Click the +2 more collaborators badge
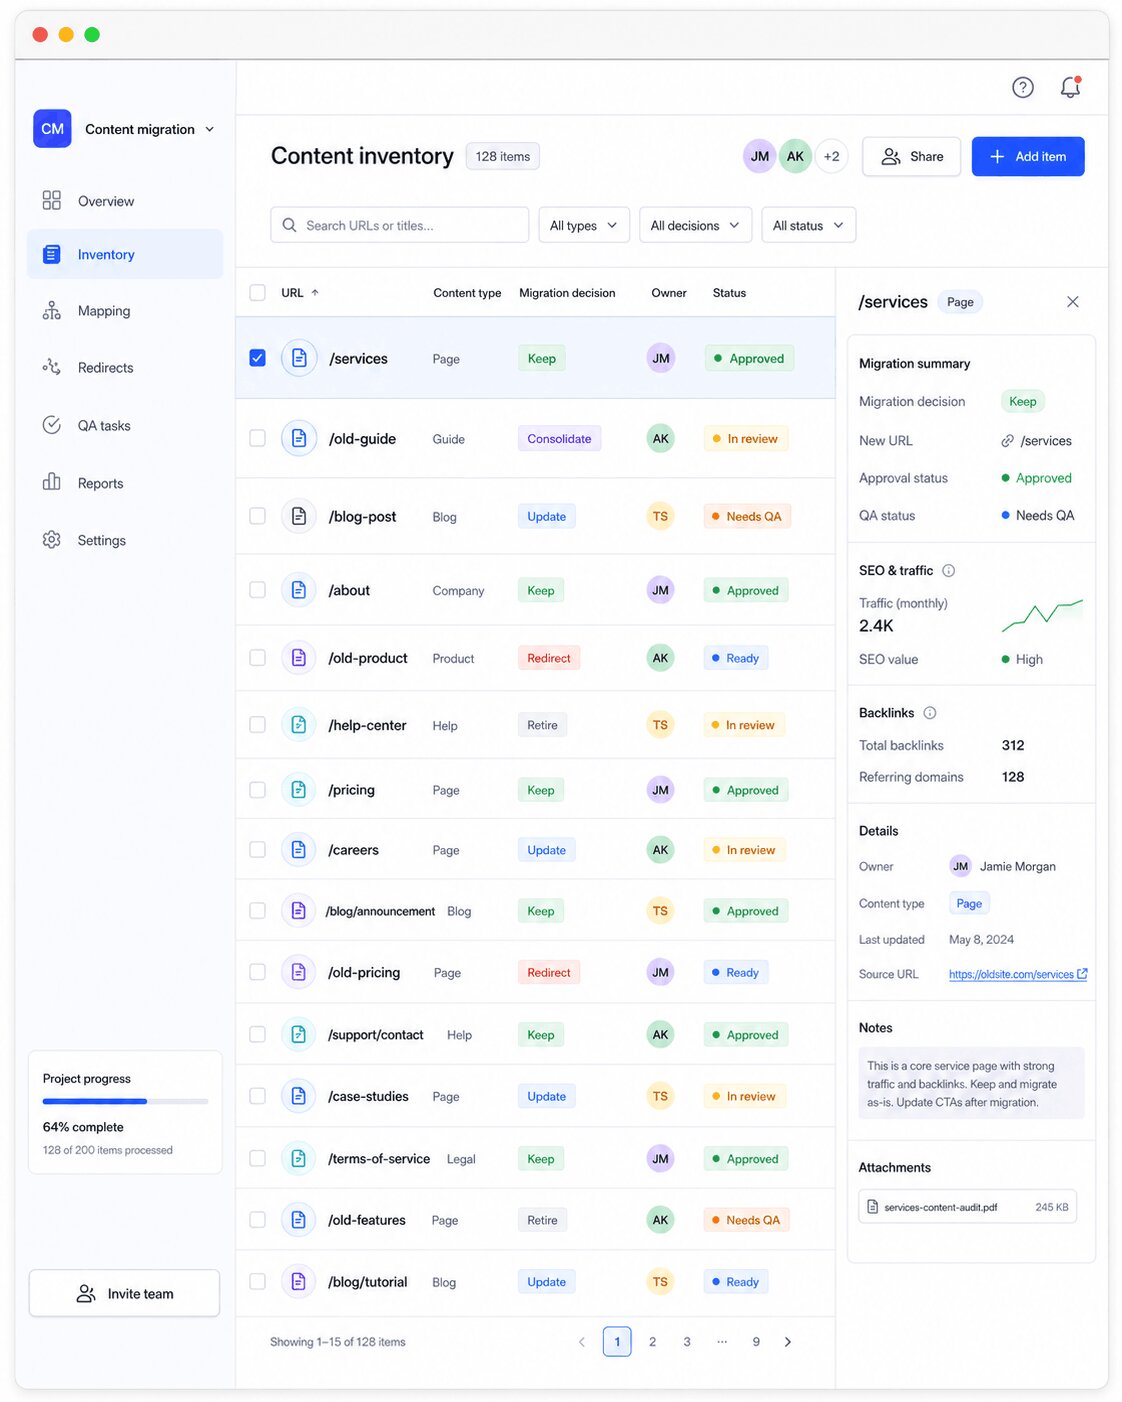This screenshot has width=1122, height=1402. point(831,156)
